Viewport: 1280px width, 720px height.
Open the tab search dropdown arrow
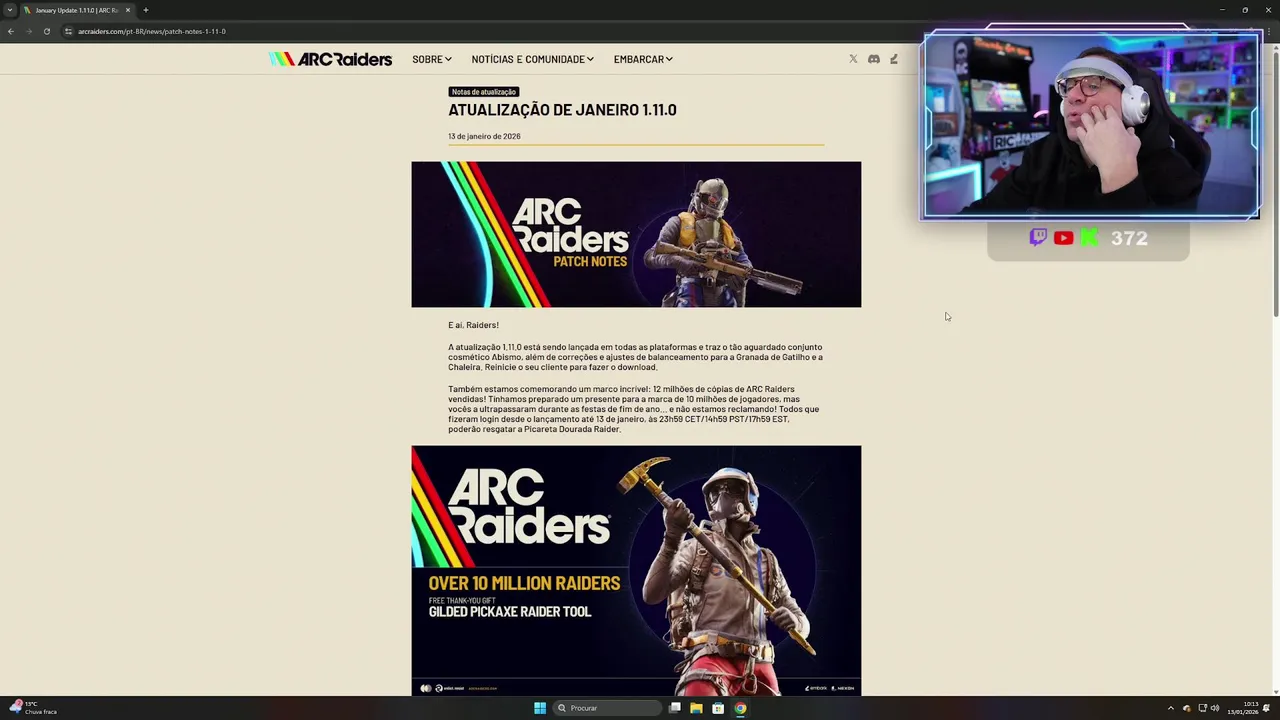(10, 10)
